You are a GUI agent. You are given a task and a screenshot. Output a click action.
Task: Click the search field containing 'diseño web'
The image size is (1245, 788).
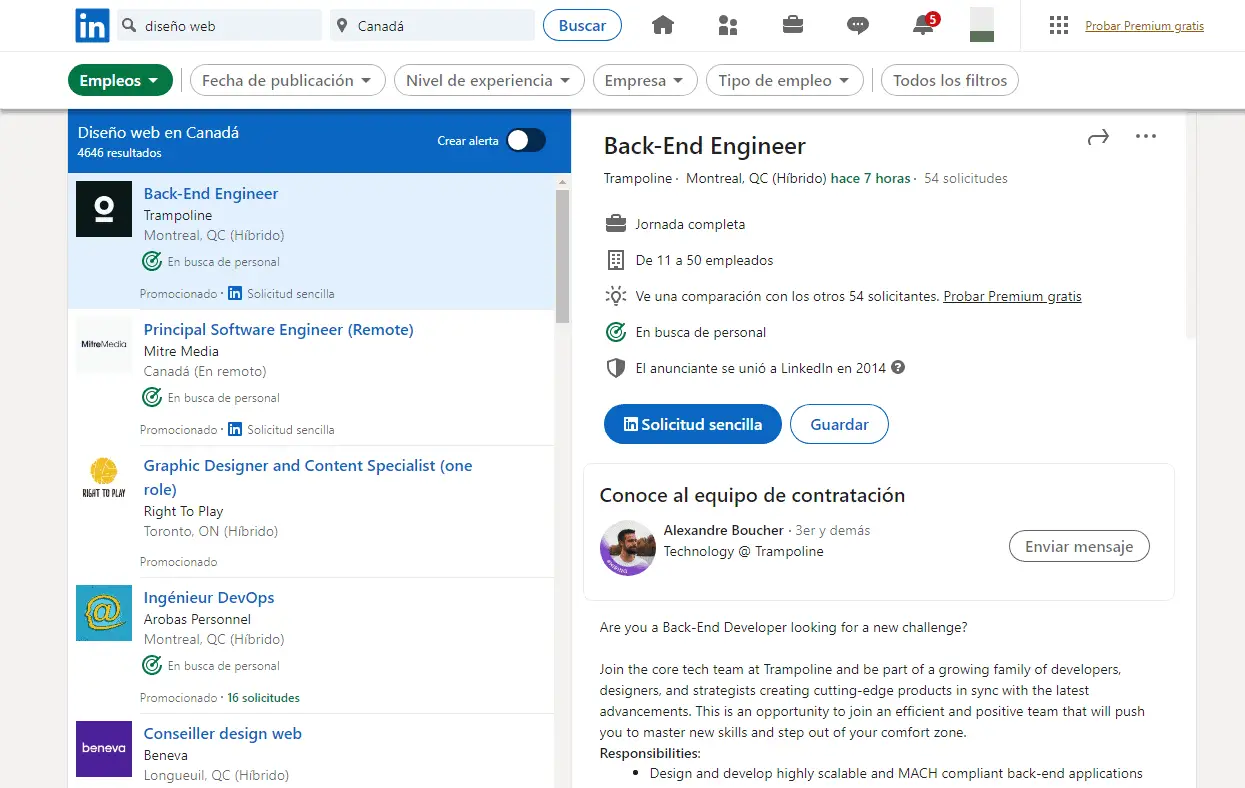(x=219, y=26)
